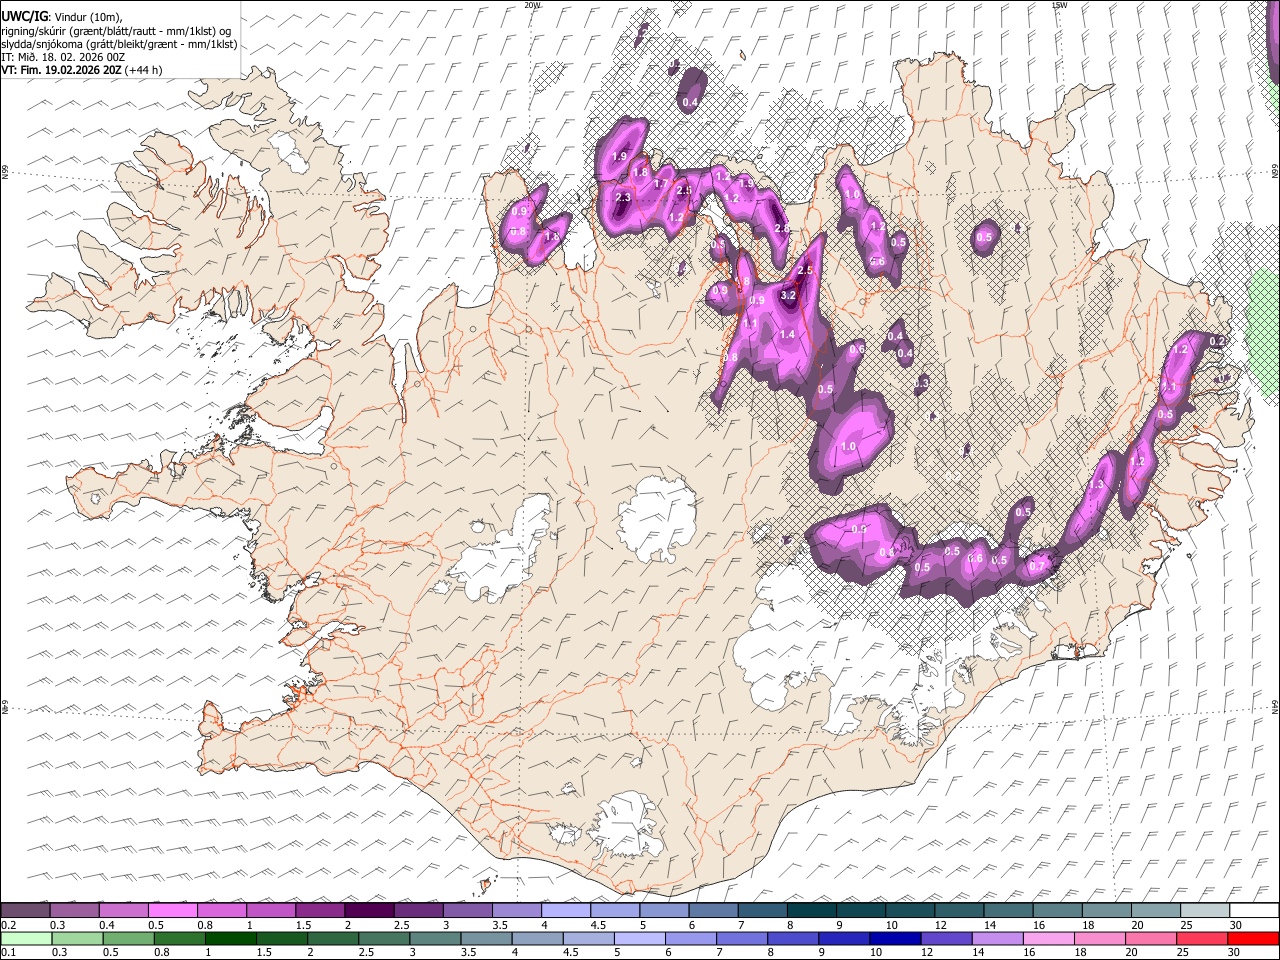Click the 1.7 precipitation value on the map
The width and height of the screenshot is (1280, 960).
(x=661, y=184)
